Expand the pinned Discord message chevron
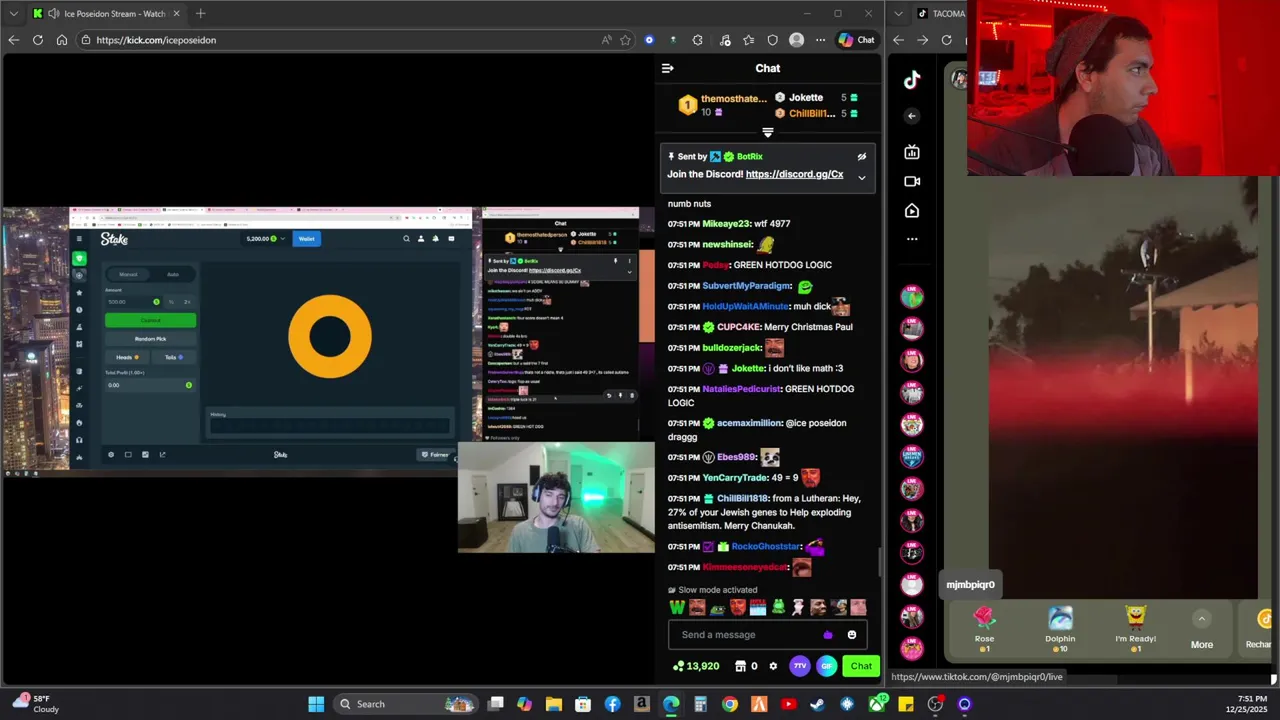Image resolution: width=1280 pixels, height=720 pixels. click(x=861, y=177)
